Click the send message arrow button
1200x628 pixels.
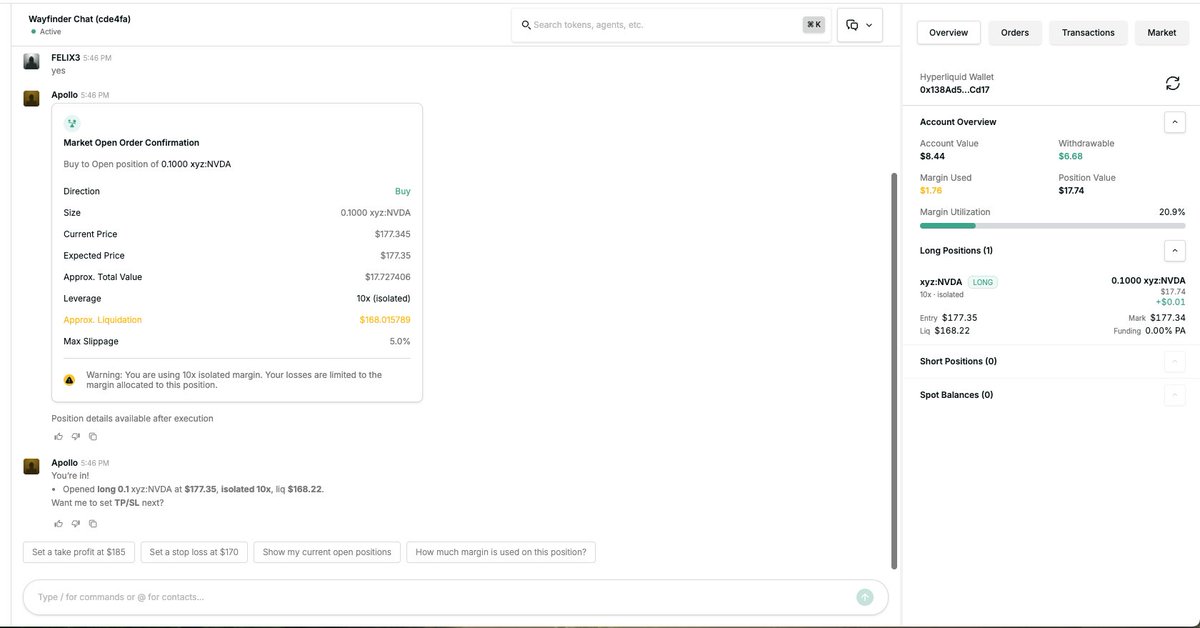(x=865, y=597)
